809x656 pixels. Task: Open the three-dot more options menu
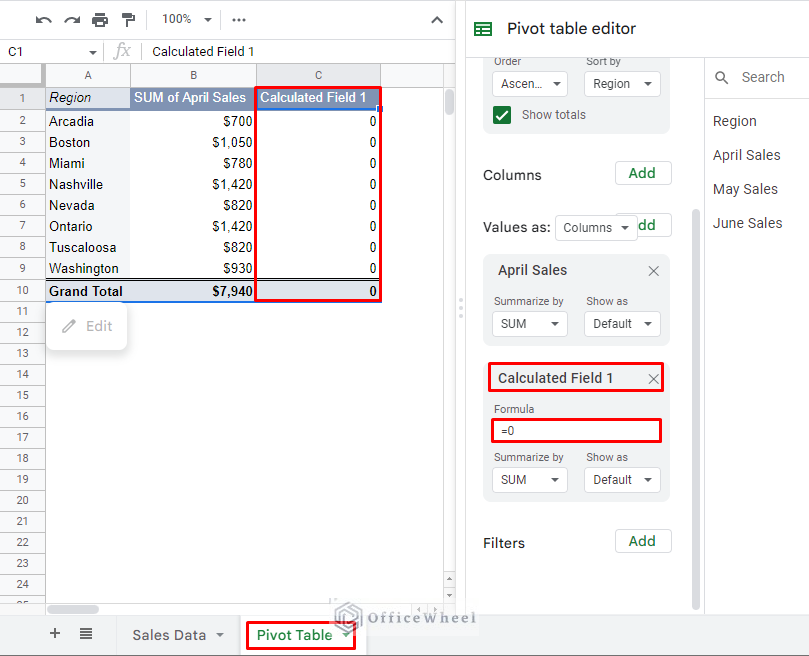(239, 20)
